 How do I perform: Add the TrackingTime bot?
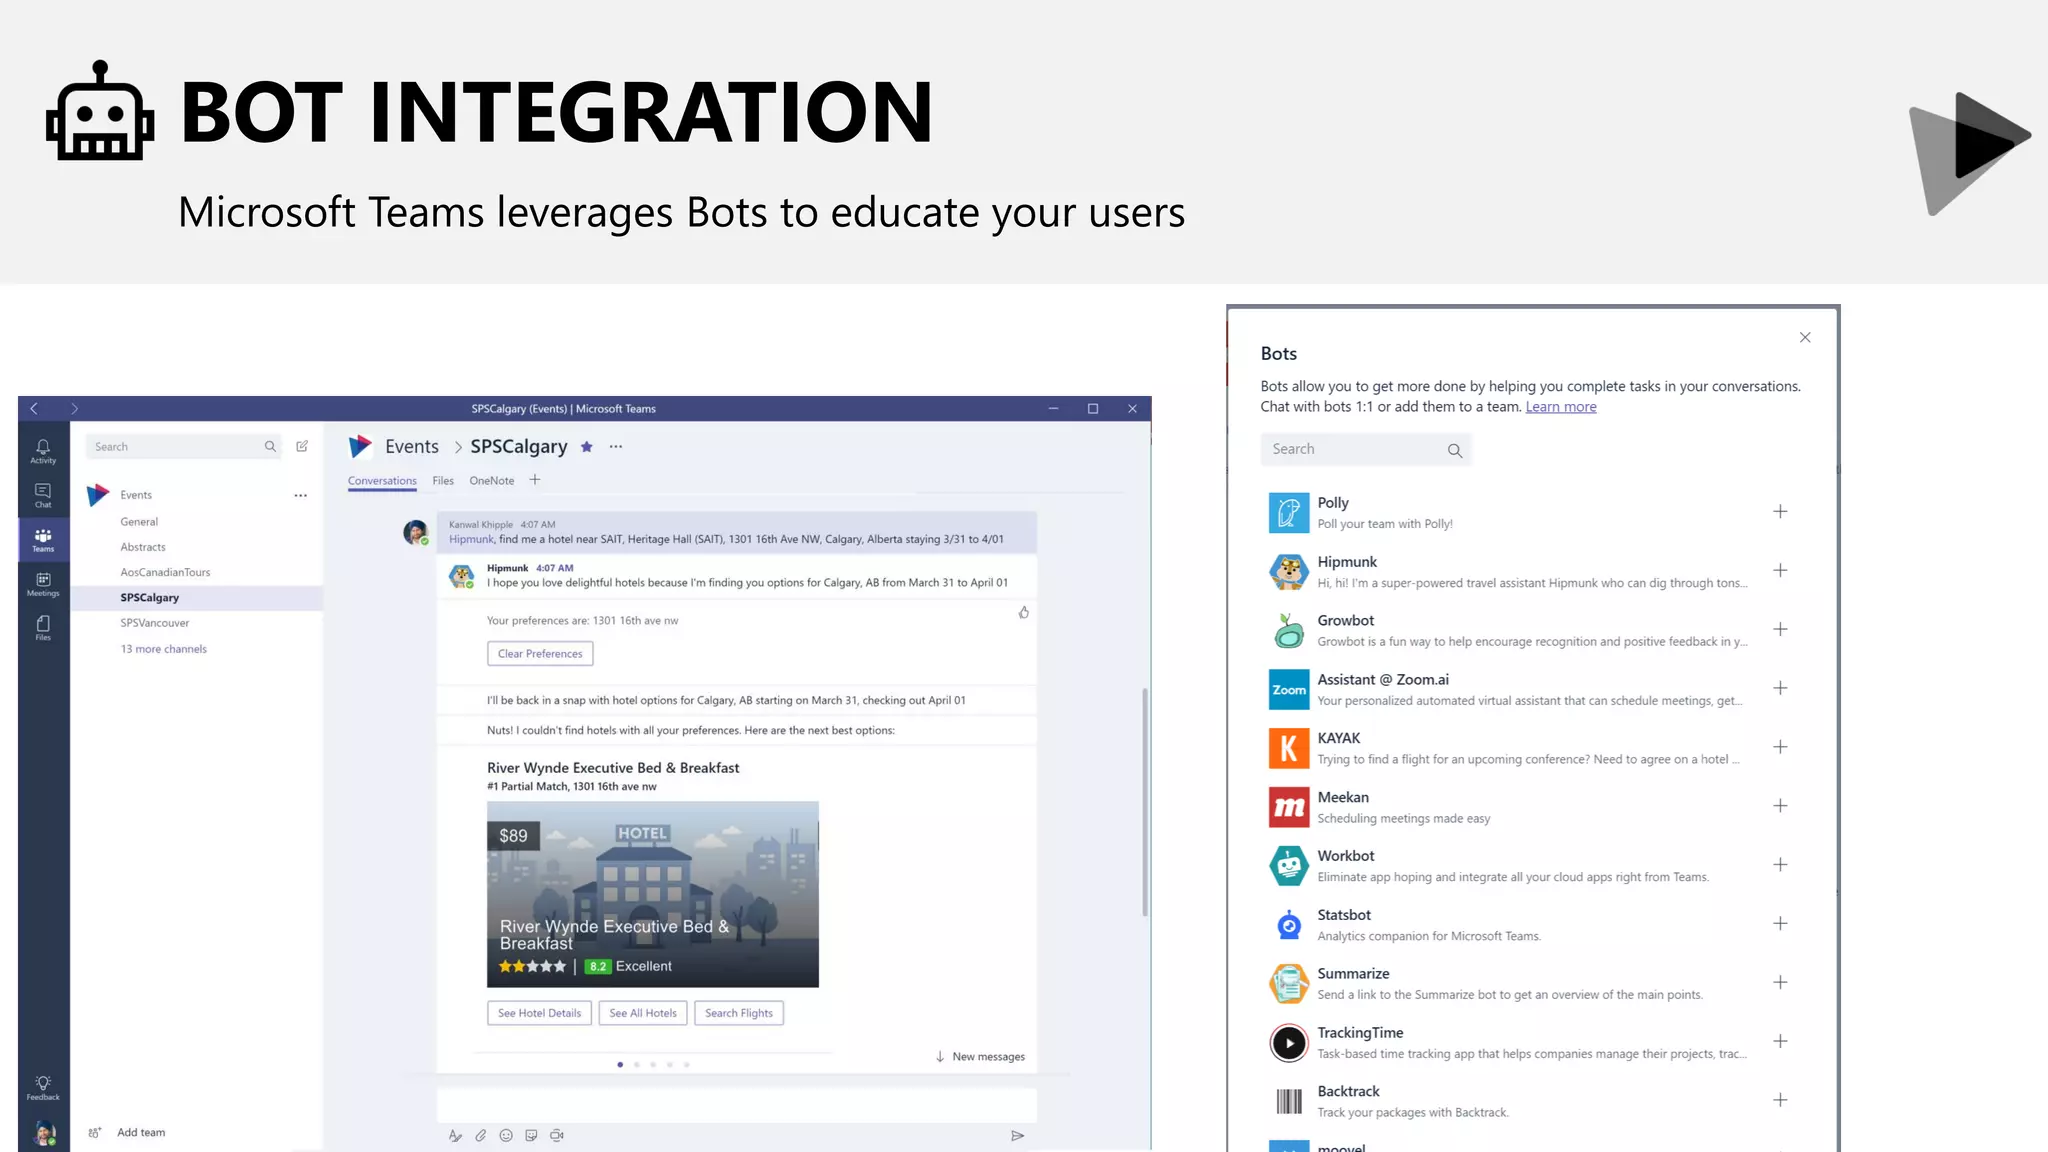1780,1041
